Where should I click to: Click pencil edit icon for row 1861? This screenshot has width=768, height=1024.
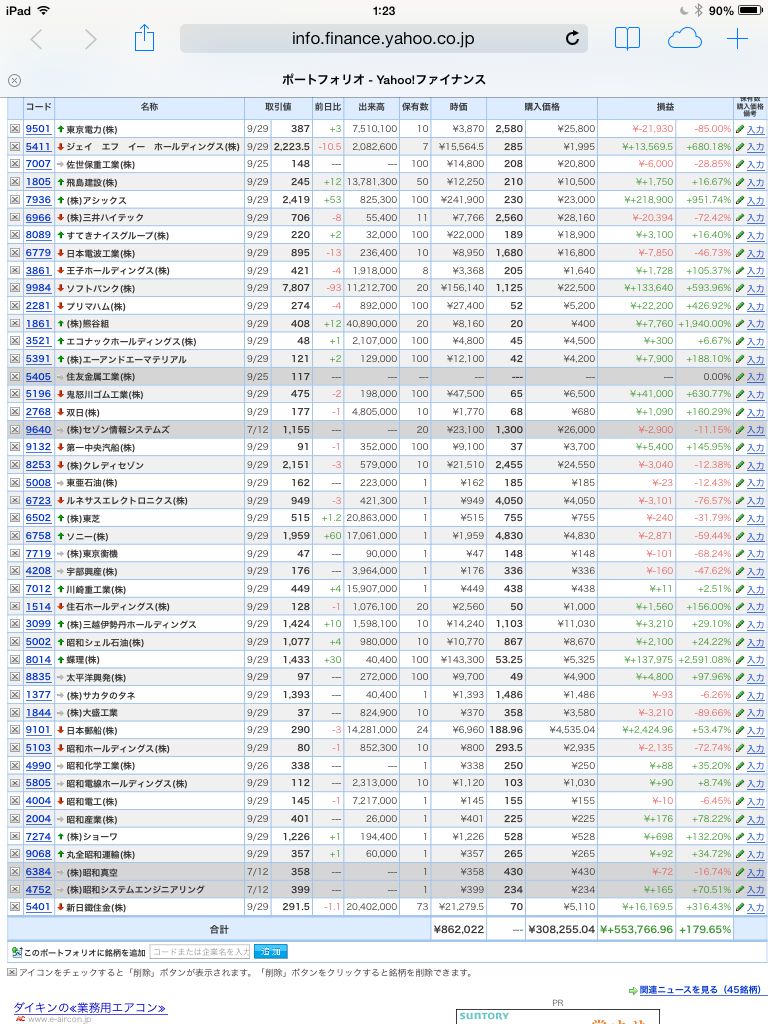(x=740, y=324)
